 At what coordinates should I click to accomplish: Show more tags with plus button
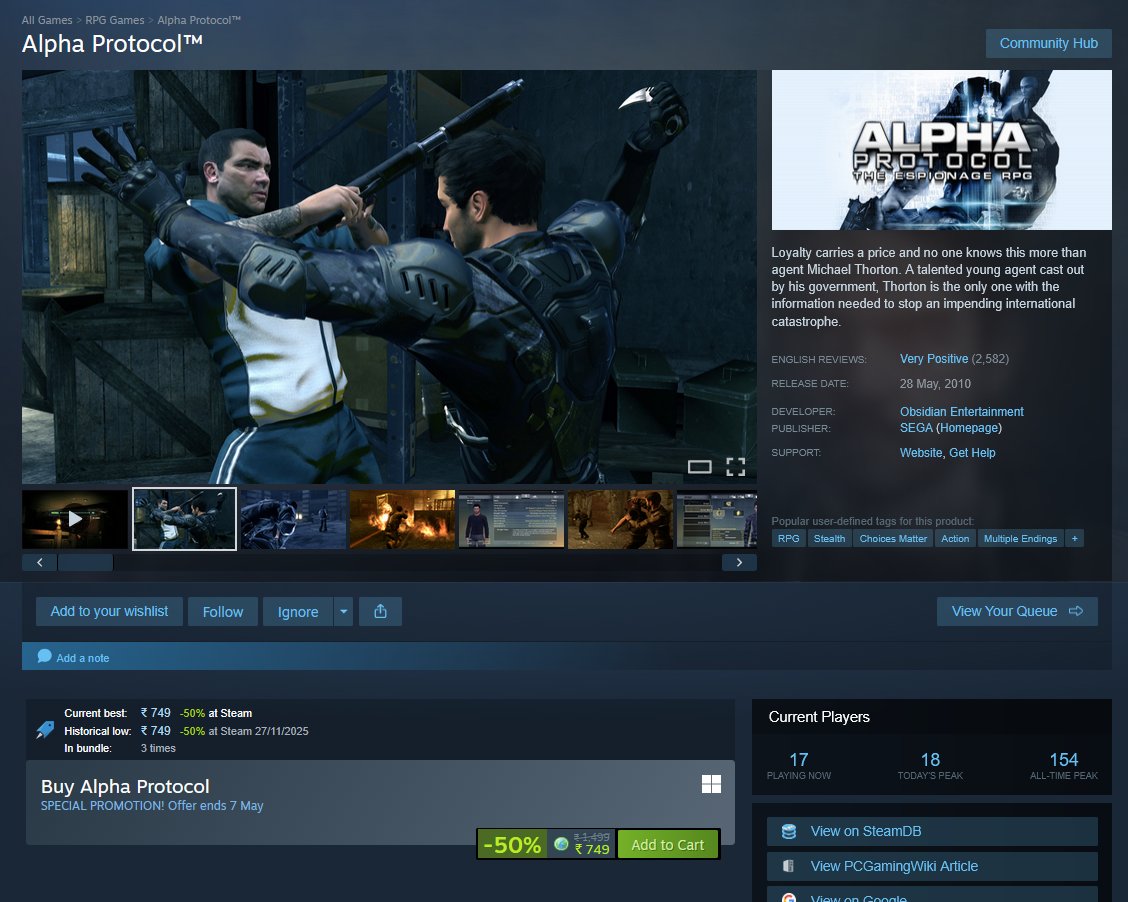1074,538
